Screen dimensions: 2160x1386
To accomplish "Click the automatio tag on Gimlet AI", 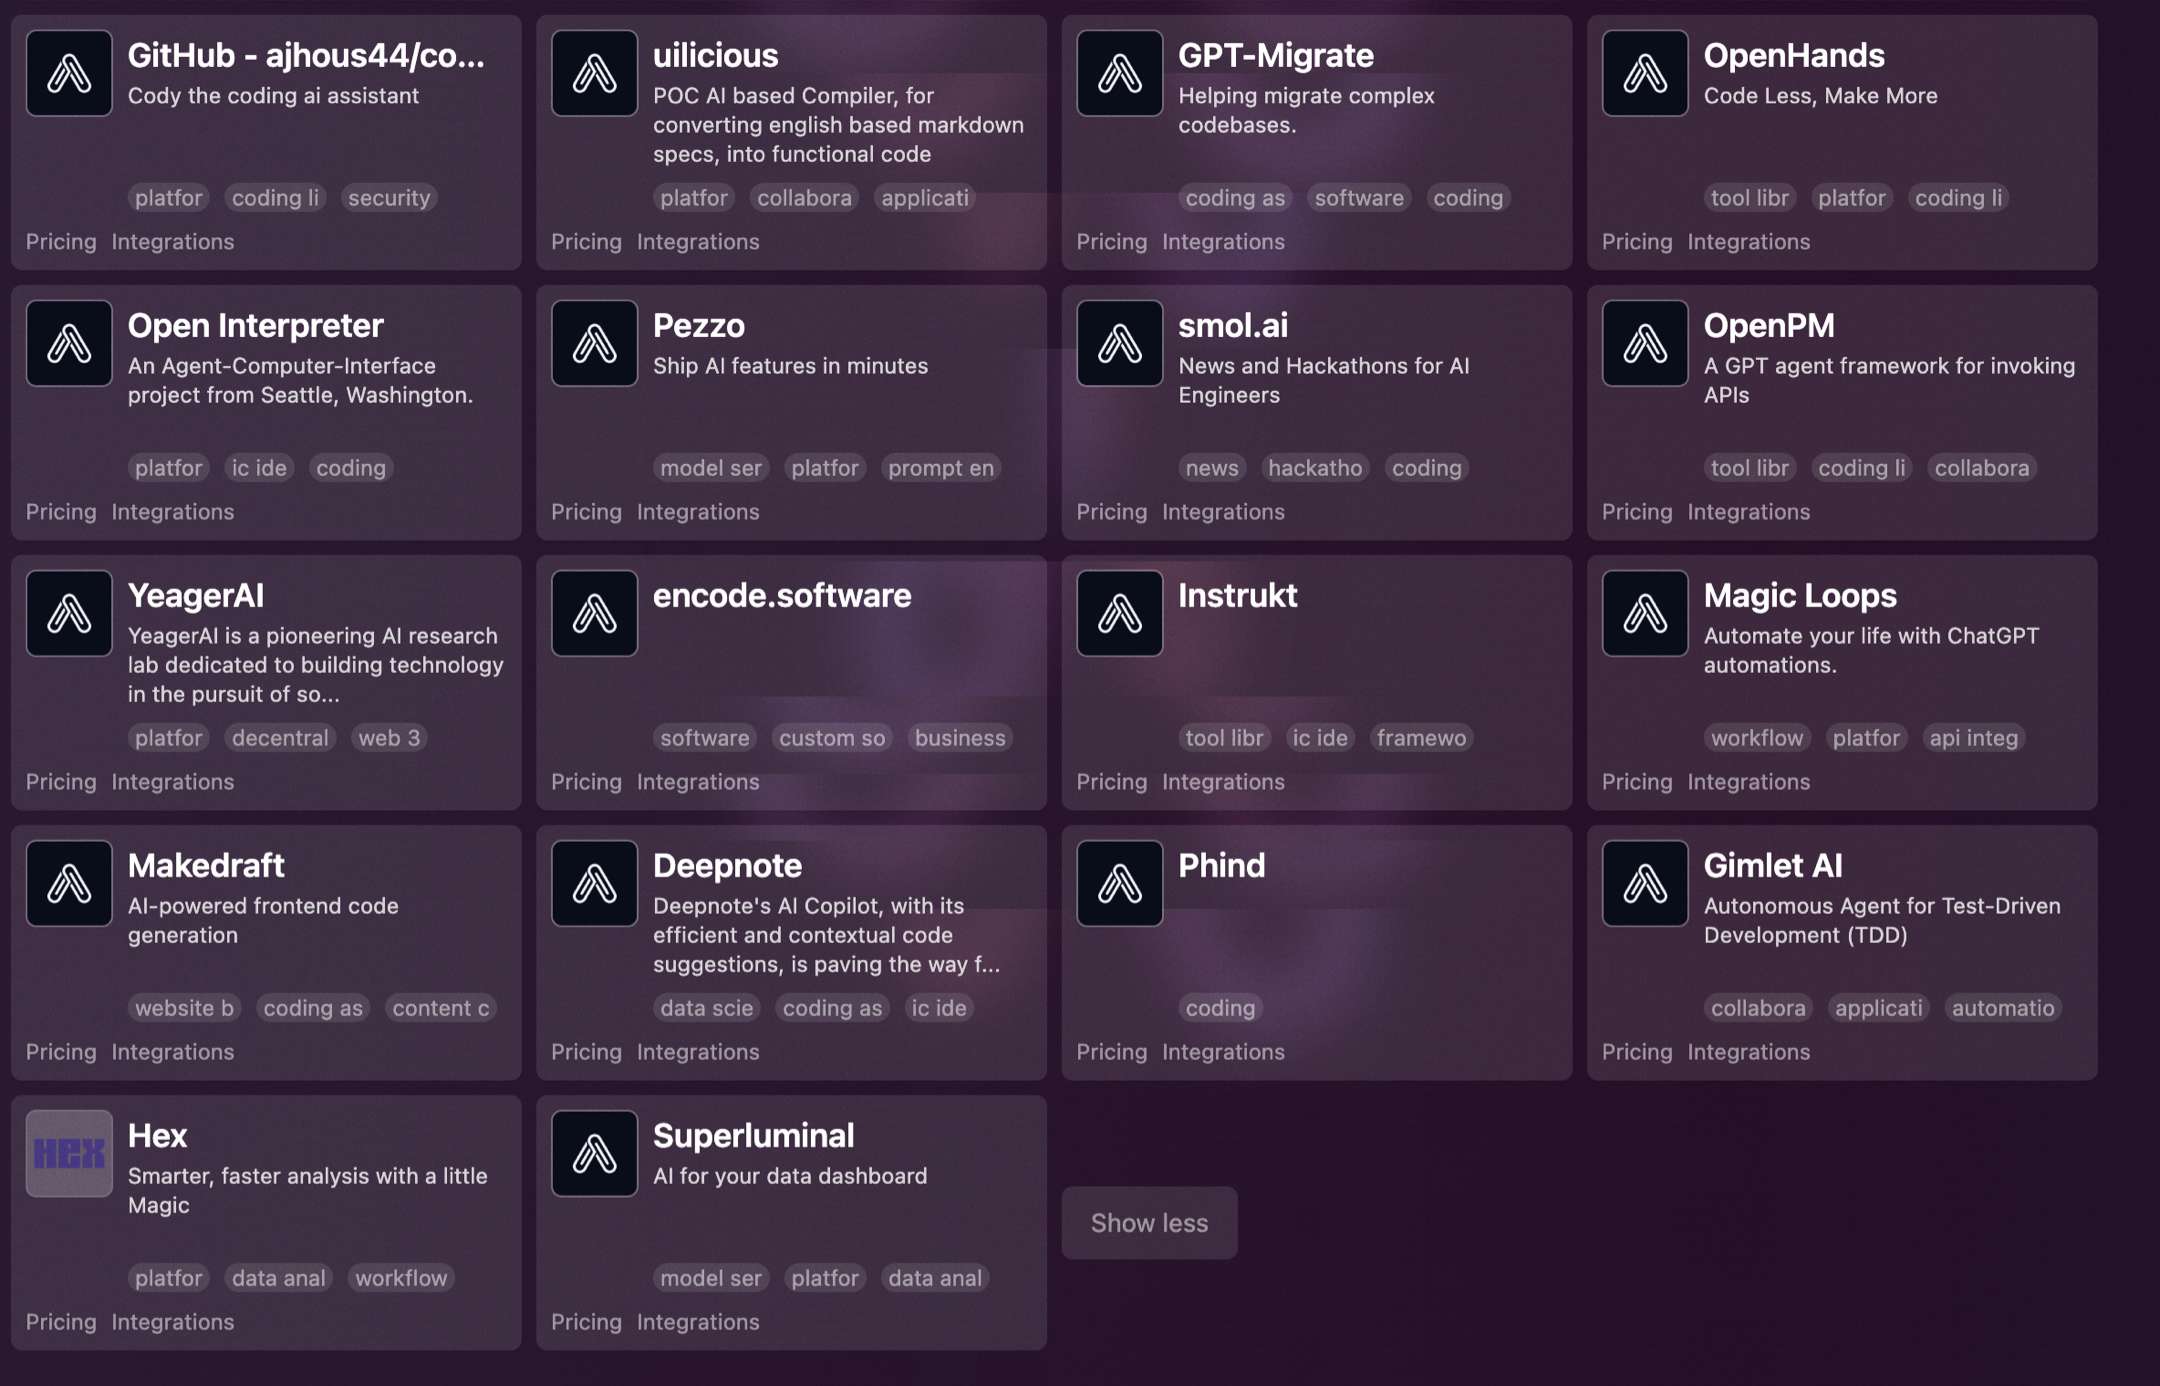I will tap(2002, 1008).
